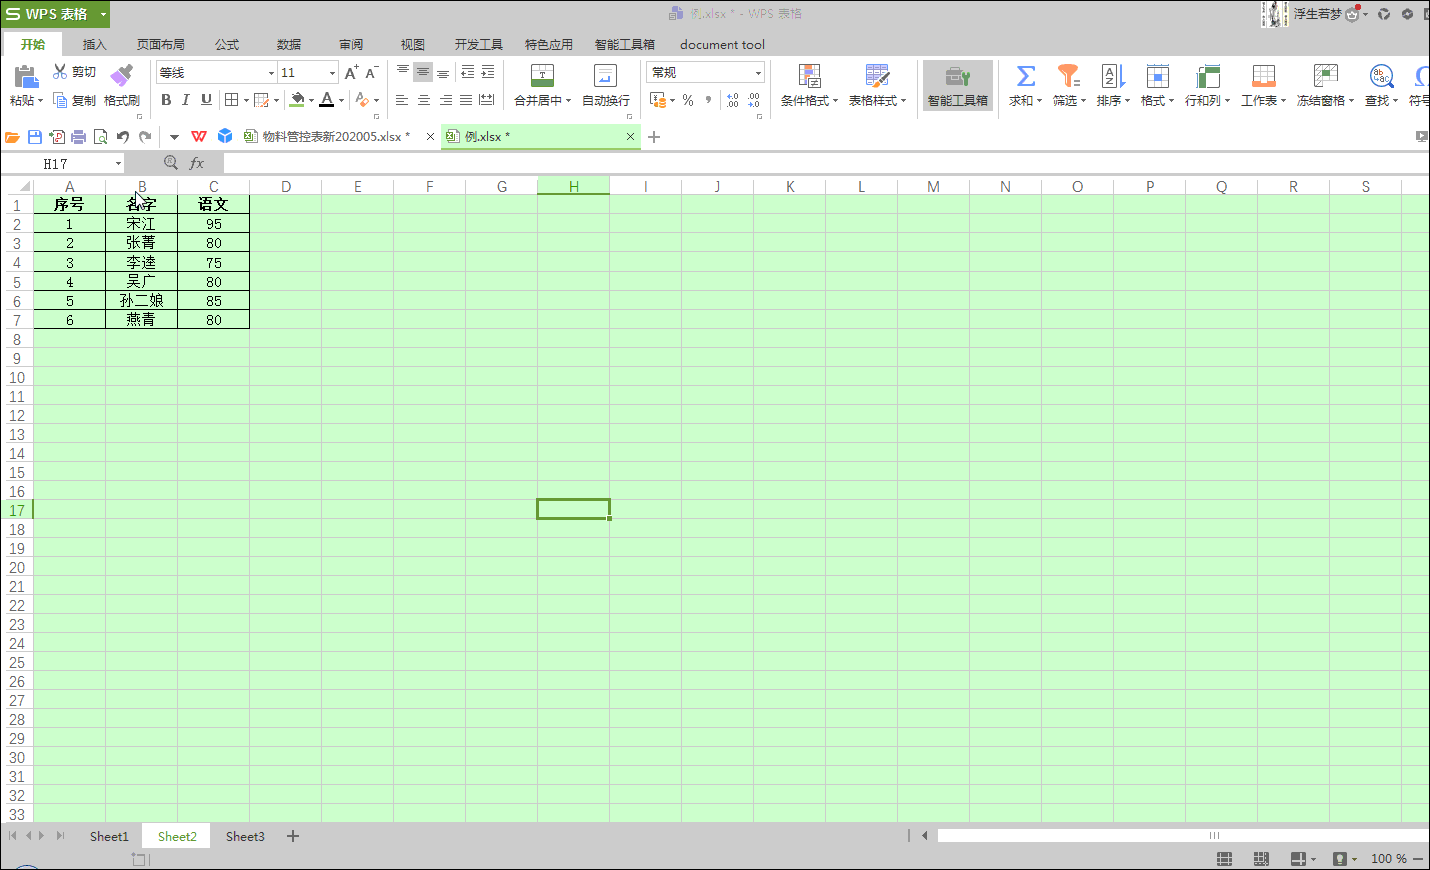
Task: Toggle the Smart Toolbox (智能工具箱) button
Action: coord(957,85)
